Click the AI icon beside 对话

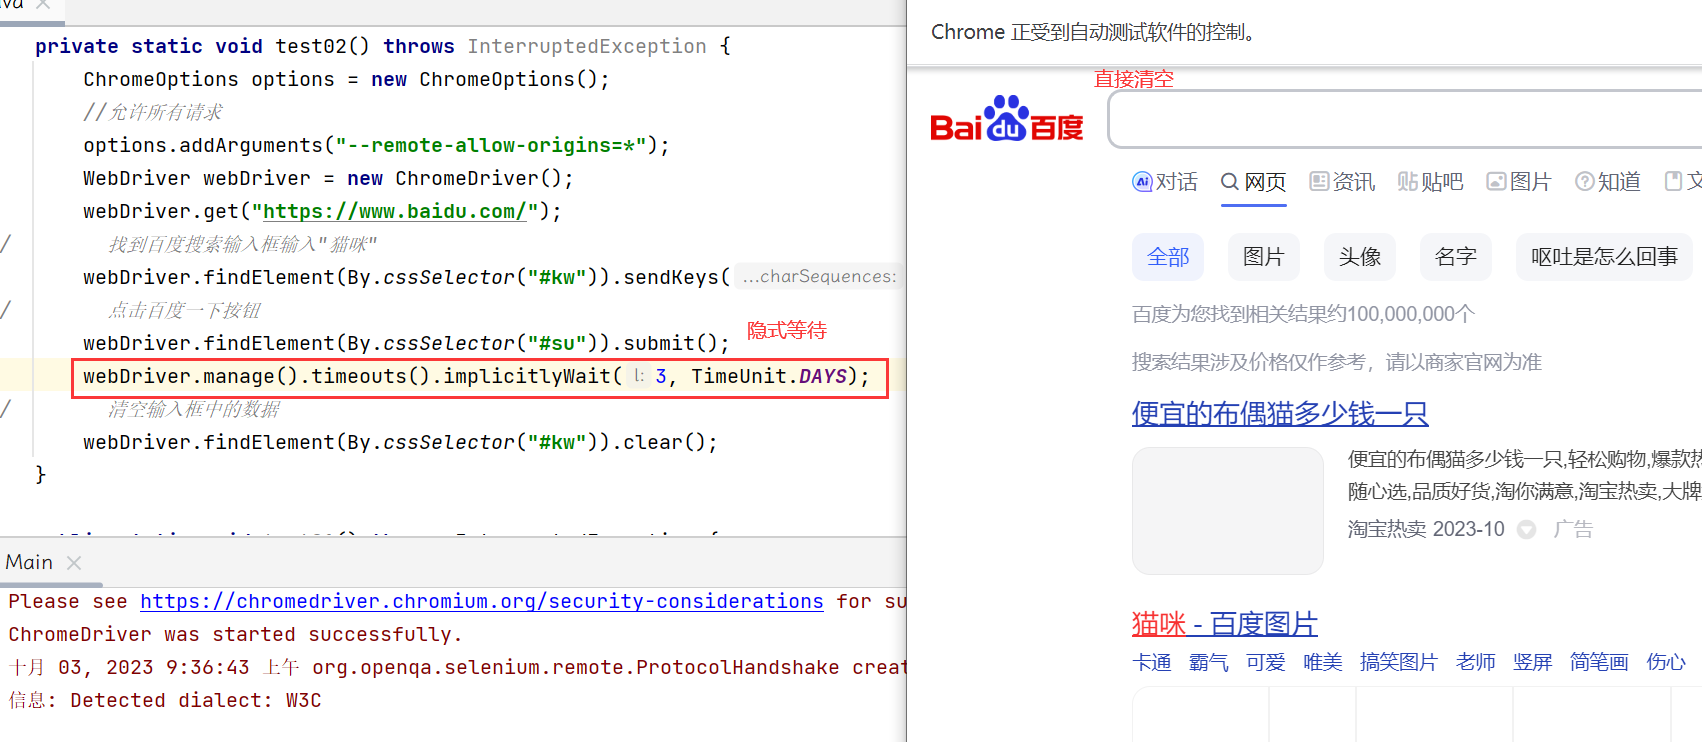pos(1142,181)
